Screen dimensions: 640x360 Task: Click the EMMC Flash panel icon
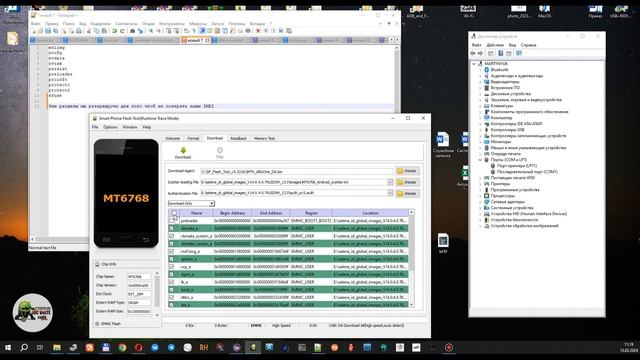click(x=97, y=324)
